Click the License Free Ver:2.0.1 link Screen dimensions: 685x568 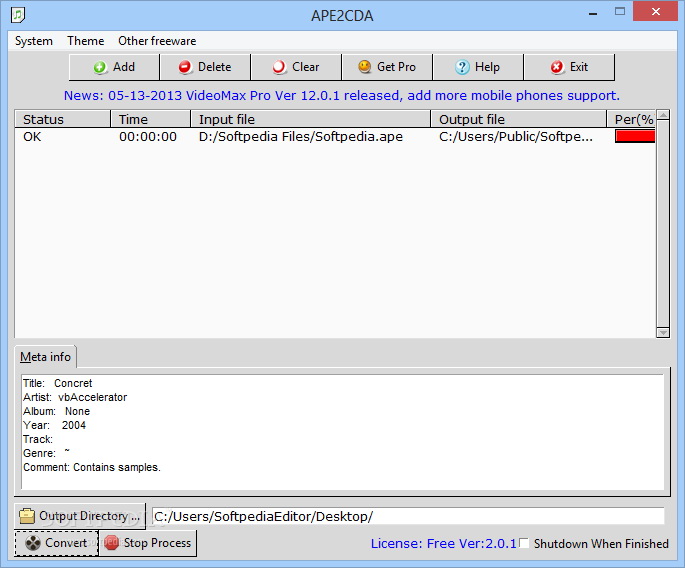tap(444, 544)
